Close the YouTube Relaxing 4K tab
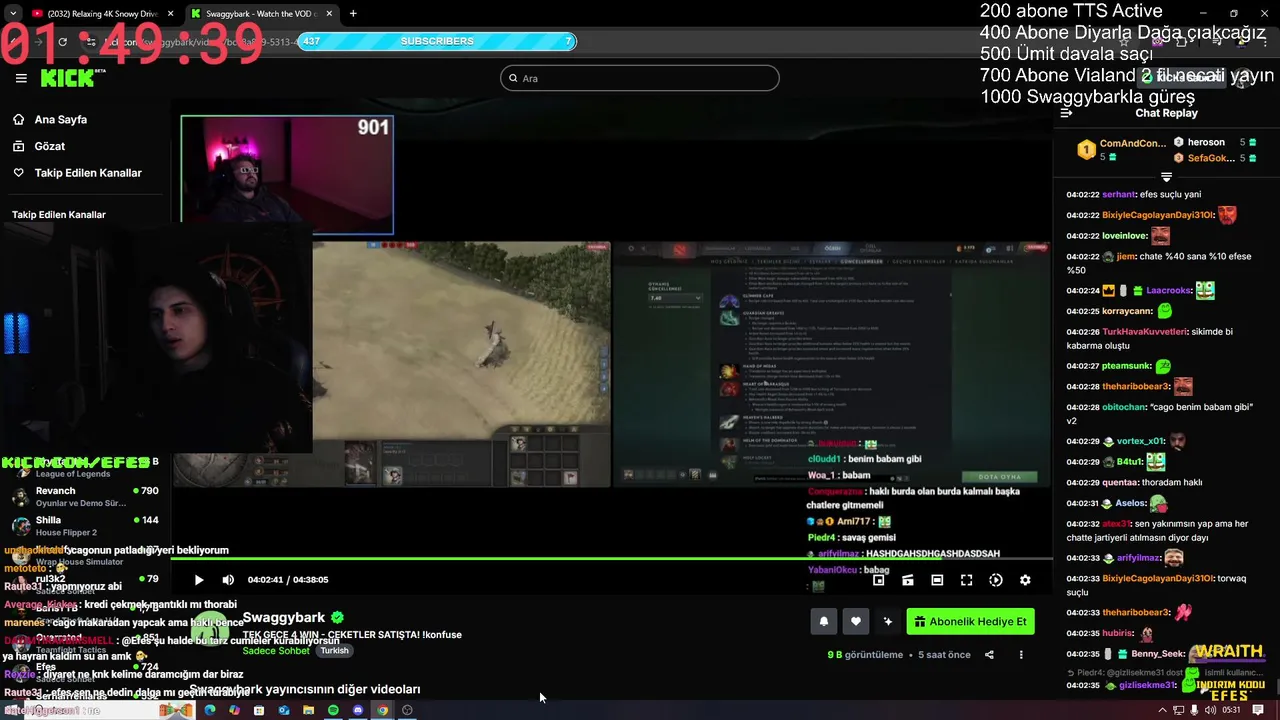The image size is (1280, 720). pyautogui.click(x=170, y=14)
